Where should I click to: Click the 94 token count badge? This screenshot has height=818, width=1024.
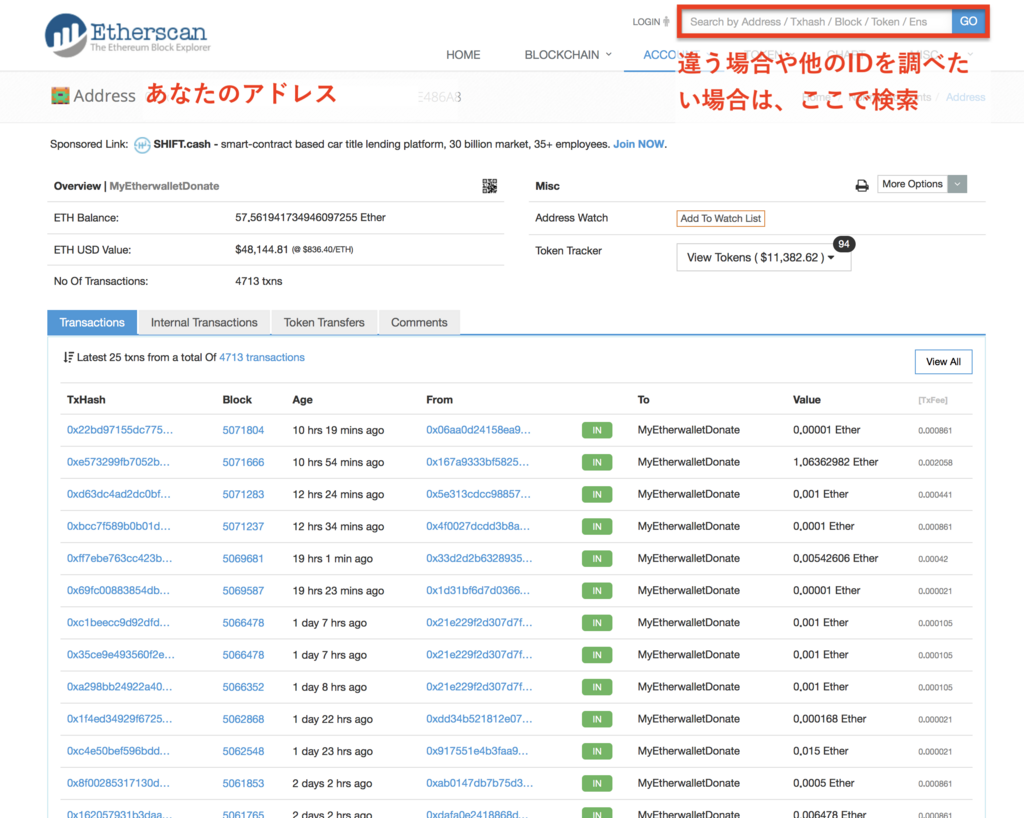click(844, 244)
